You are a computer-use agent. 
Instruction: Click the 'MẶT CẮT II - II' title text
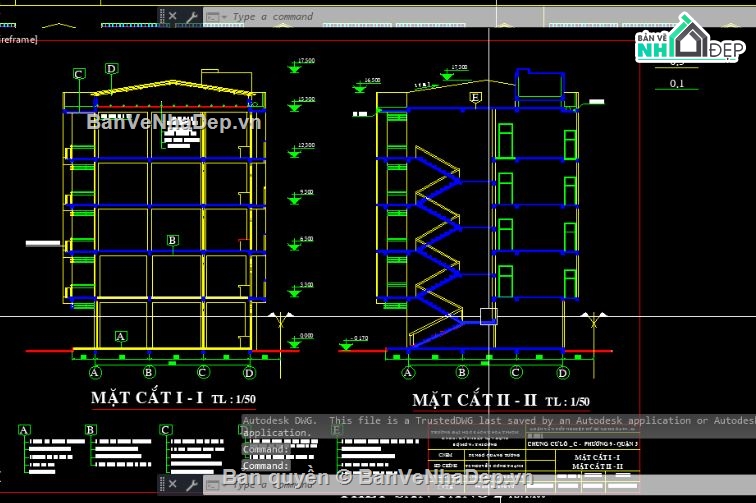point(476,400)
